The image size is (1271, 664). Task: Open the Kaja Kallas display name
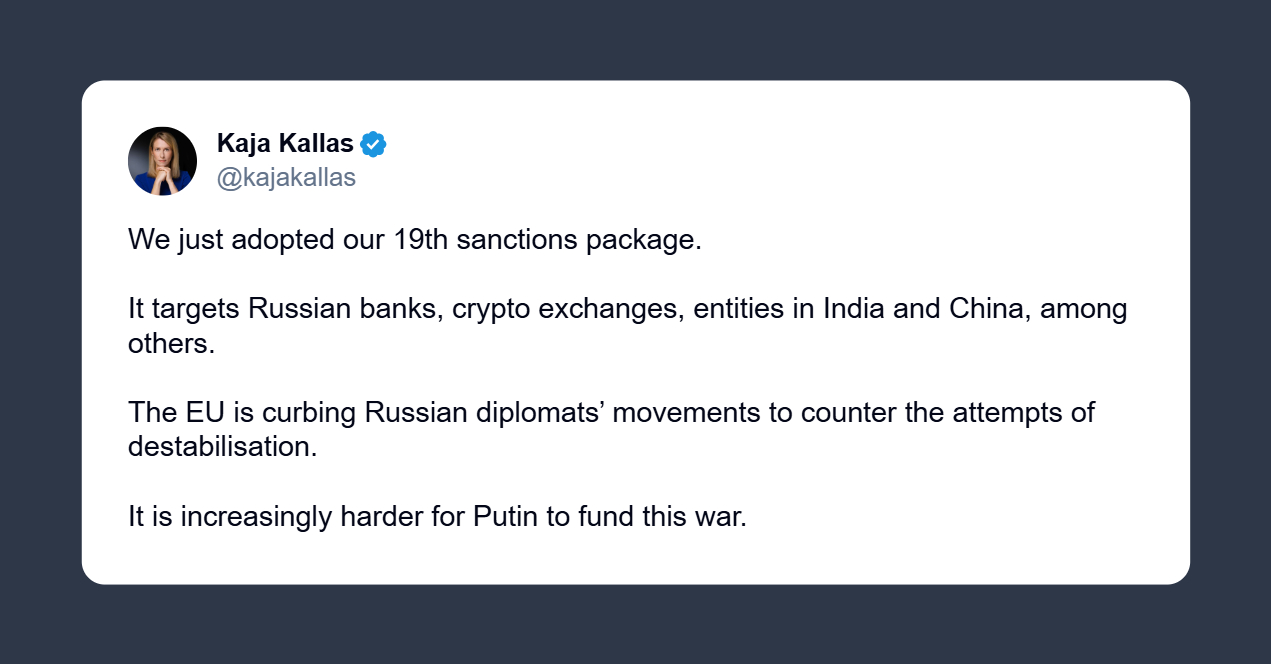(x=285, y=144)
